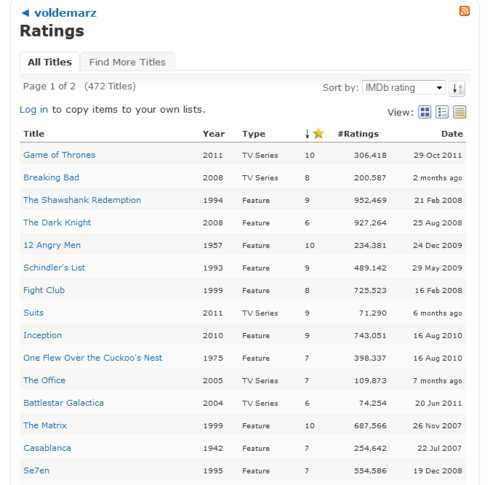Viewport: 490px width, 485px height.
Task: Open 12 Angry Men title
Action: 52,245
